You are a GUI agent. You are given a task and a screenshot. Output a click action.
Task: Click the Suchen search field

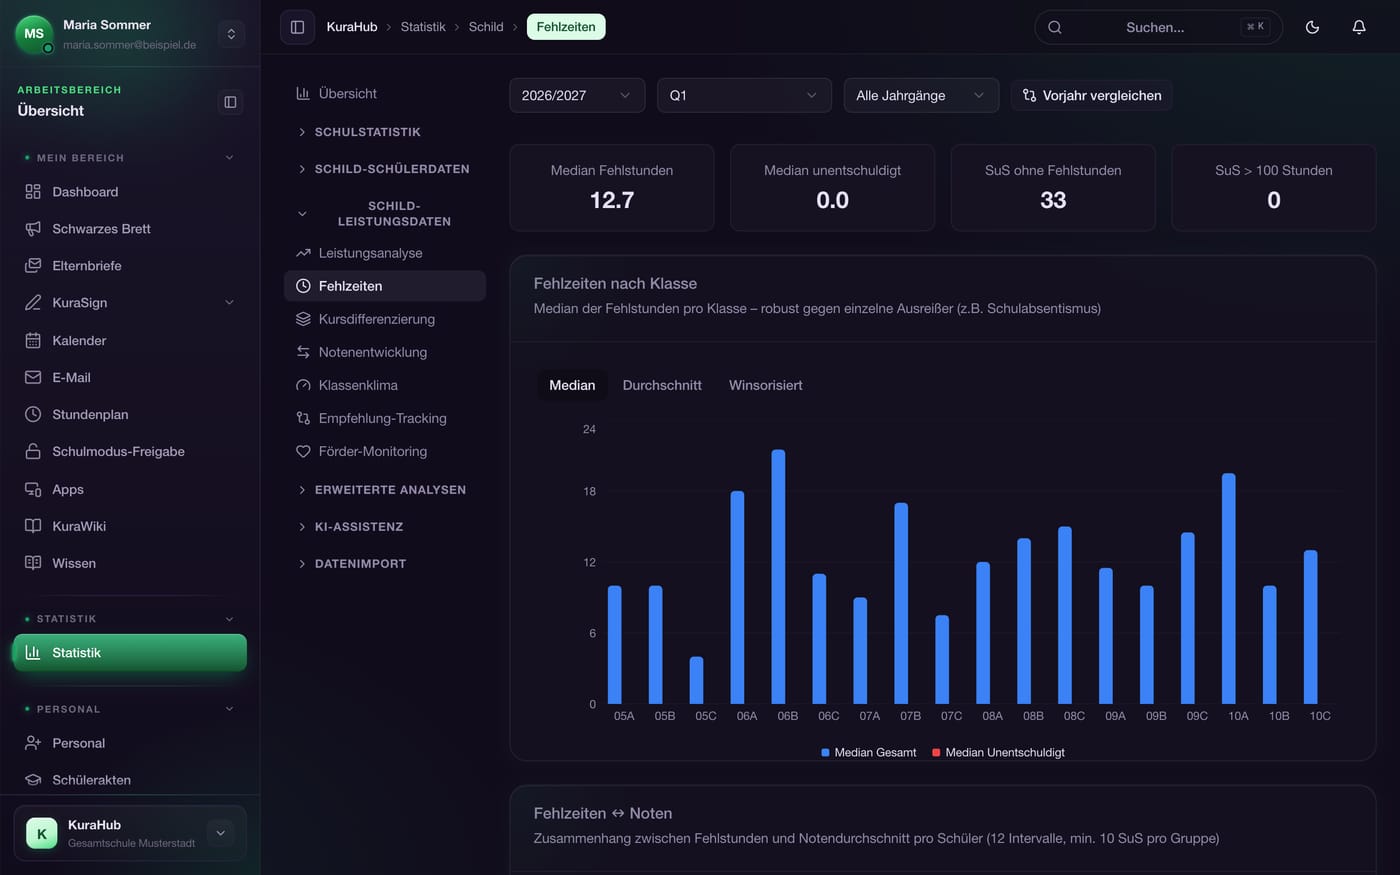[1158, 27]
